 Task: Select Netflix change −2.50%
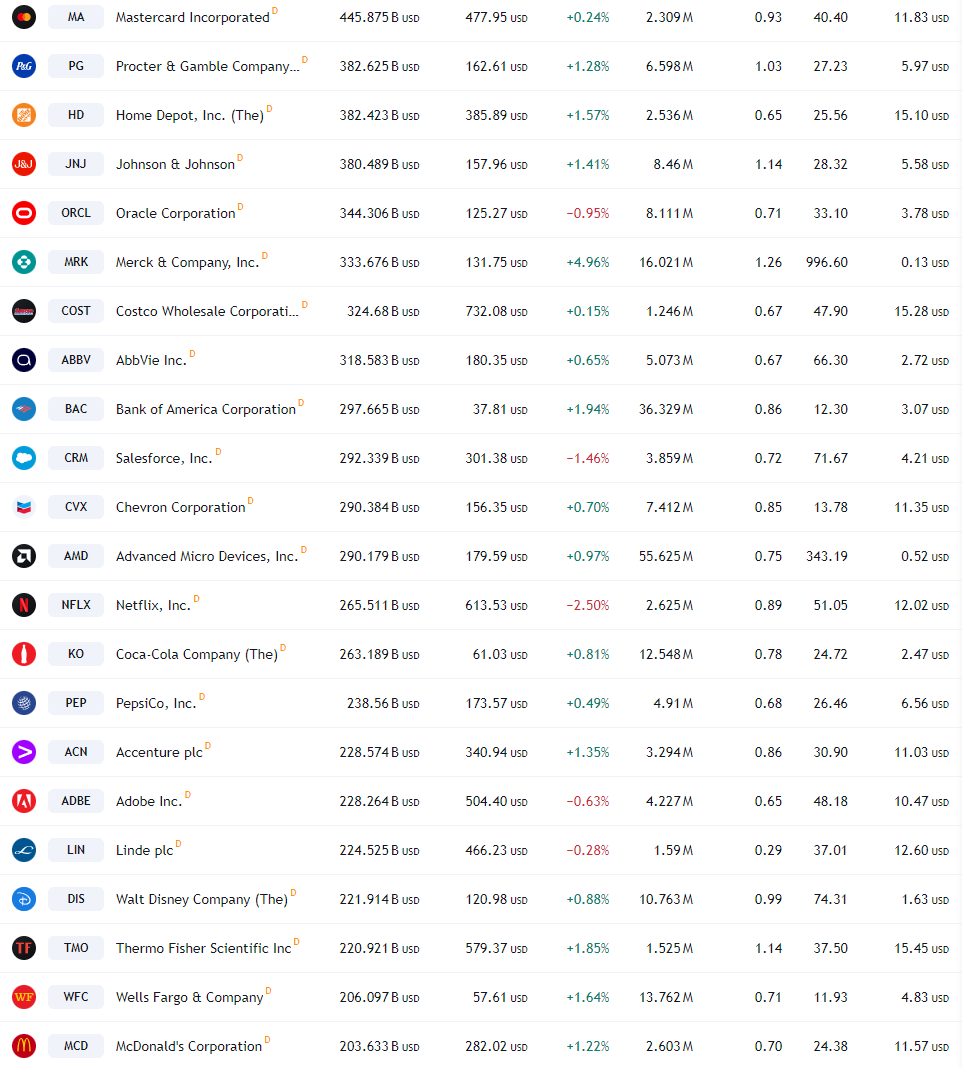click(x=588, y=606)
